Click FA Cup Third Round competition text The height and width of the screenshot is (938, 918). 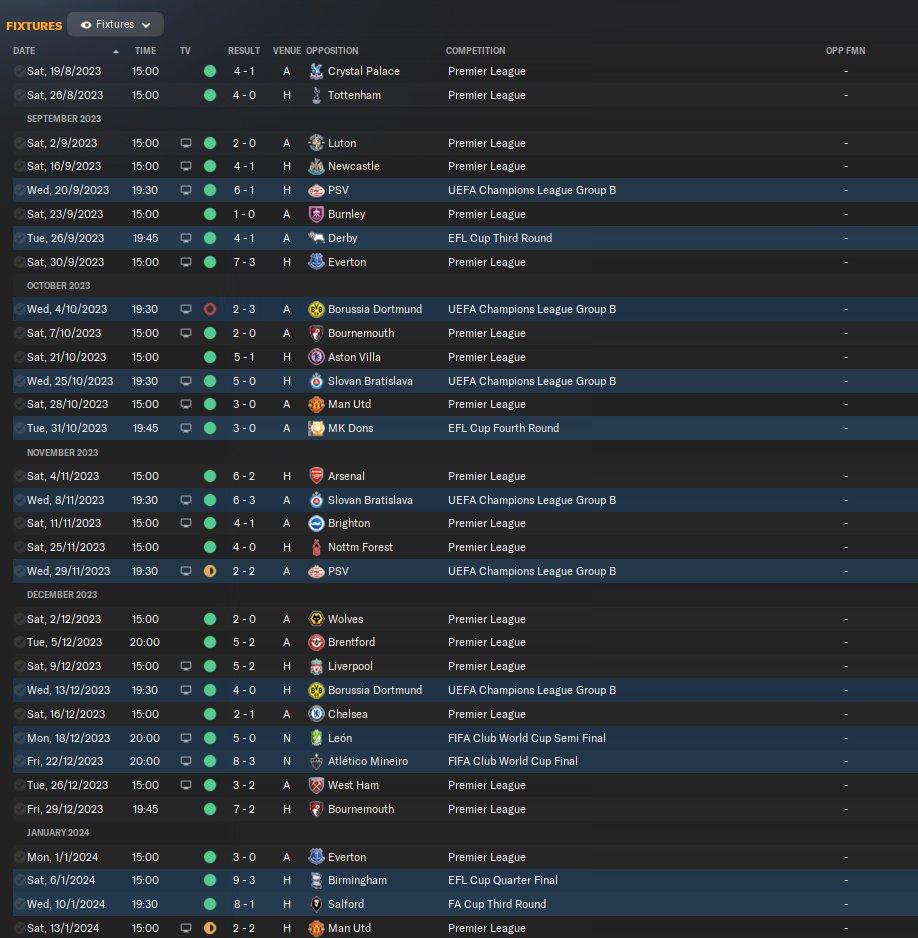[497, 904]
